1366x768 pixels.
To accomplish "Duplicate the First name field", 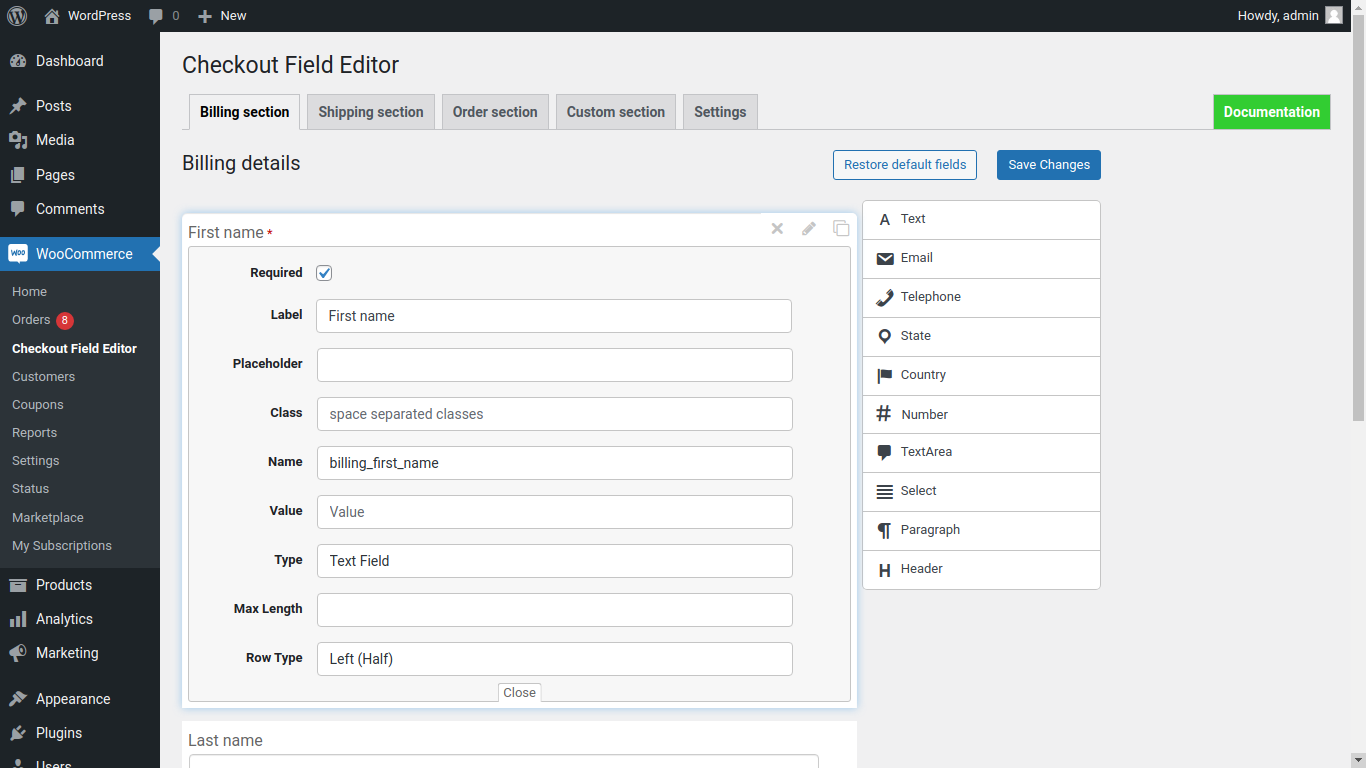I will (x=841, y=229).
